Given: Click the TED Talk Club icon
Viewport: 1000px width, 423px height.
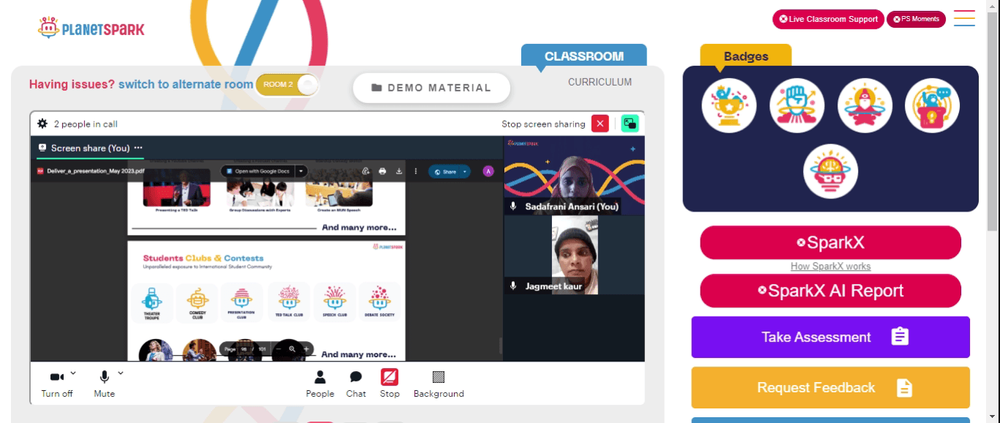Looking at the screenshot, I should tap(288, 303).
